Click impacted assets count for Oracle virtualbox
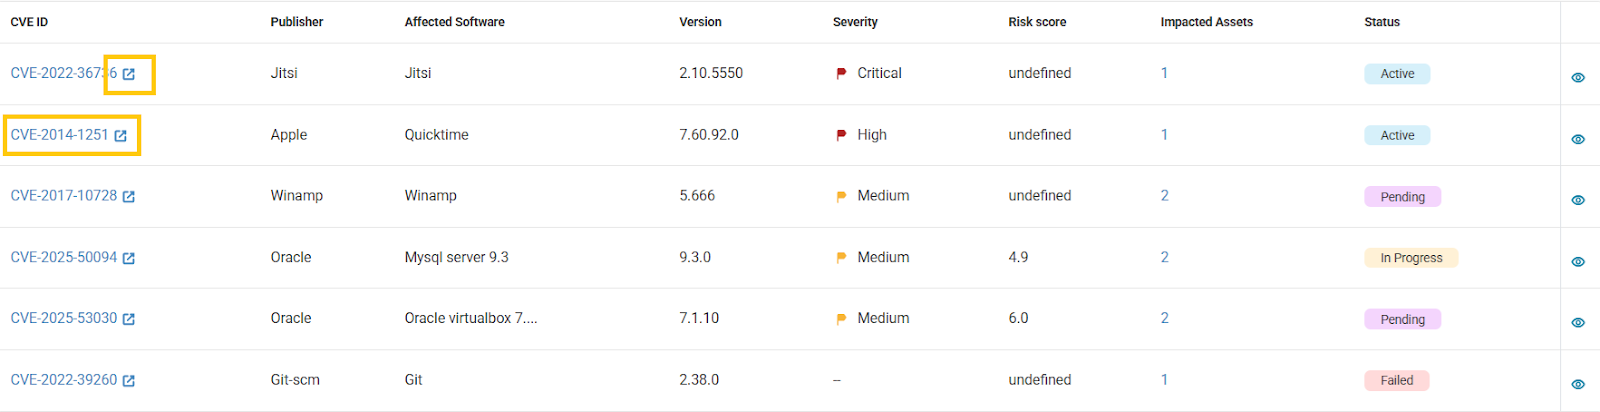The width and height of the screenshot is (1600, 412). pos(1164,318)
